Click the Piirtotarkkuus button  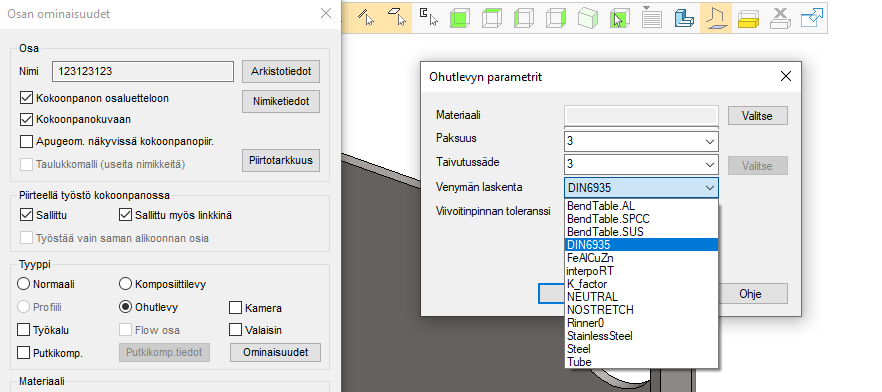(x=281, y=160)
